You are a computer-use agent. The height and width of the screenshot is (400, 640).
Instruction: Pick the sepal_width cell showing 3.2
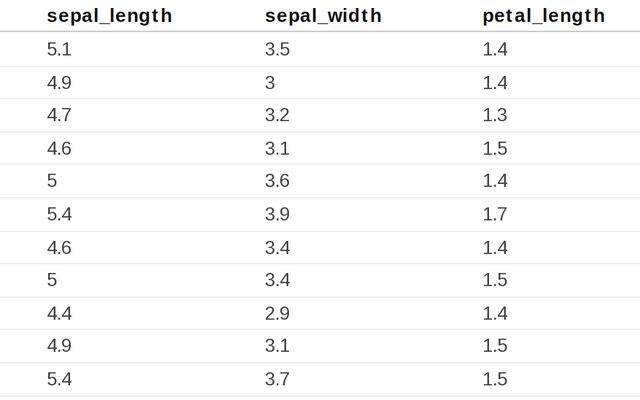coord(277,115)
